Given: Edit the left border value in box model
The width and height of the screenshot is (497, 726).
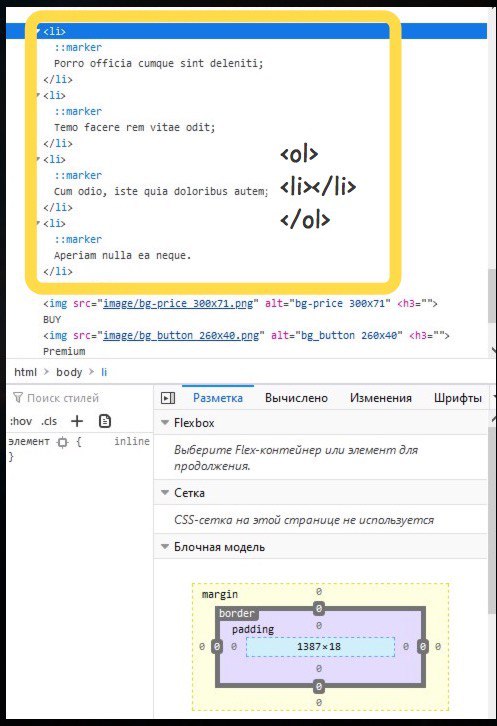Looking at the screenshot, I should click(217, 646).
